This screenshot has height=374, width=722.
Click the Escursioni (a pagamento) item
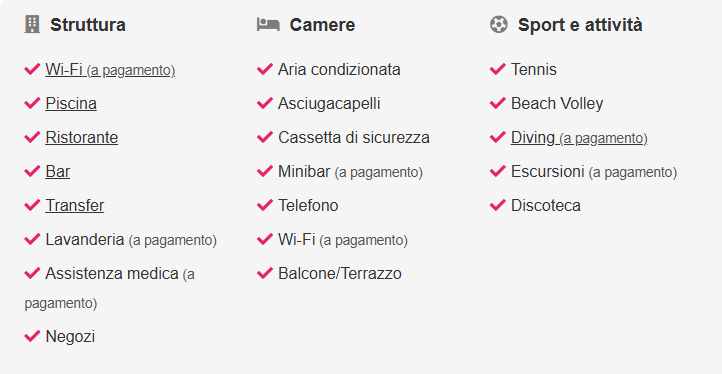point(594,171)
